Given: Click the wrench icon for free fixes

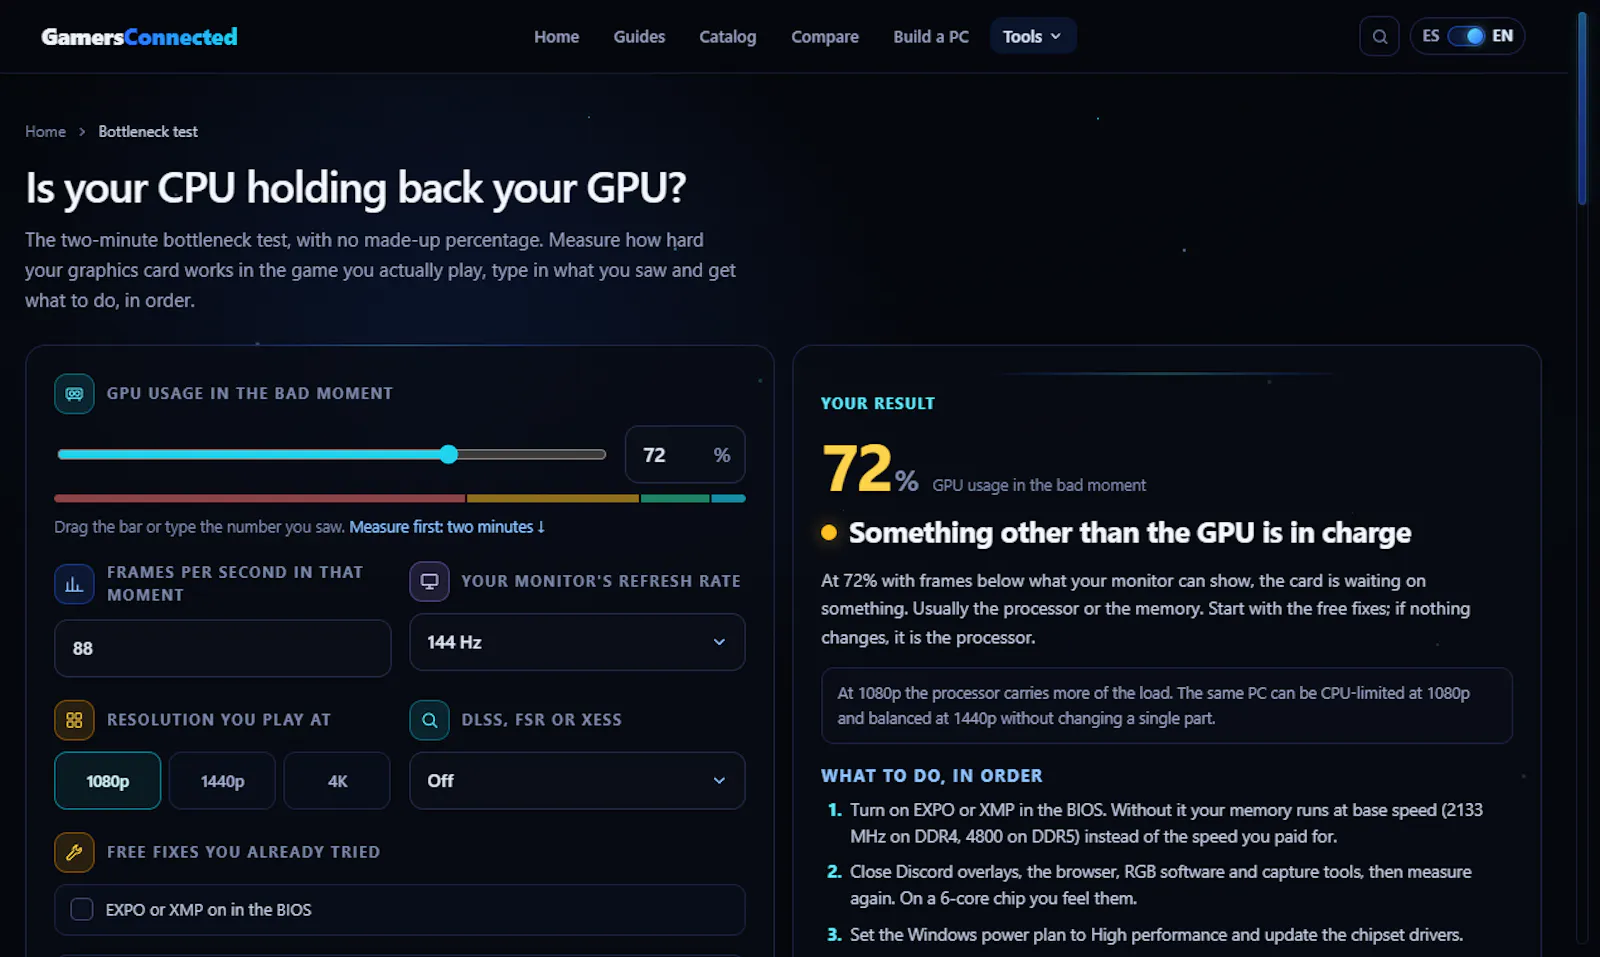Looking at the screenshot, I should pos(74,852).
